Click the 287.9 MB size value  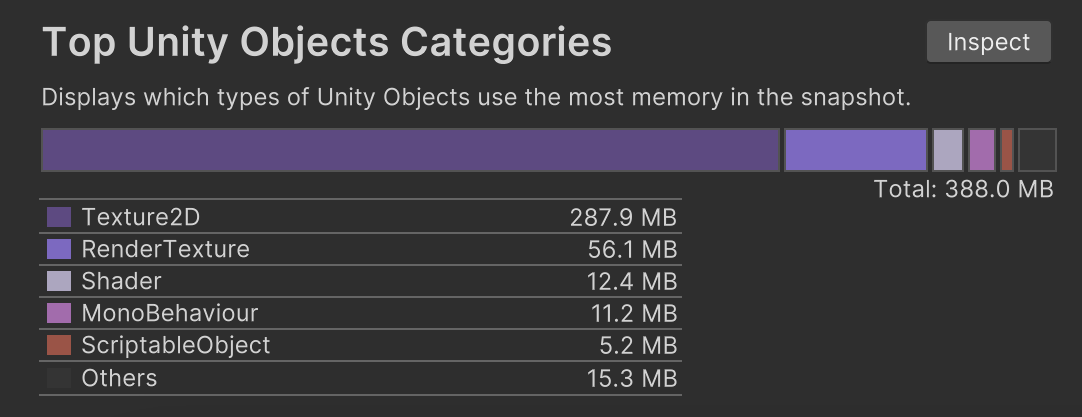coord(623,218)
